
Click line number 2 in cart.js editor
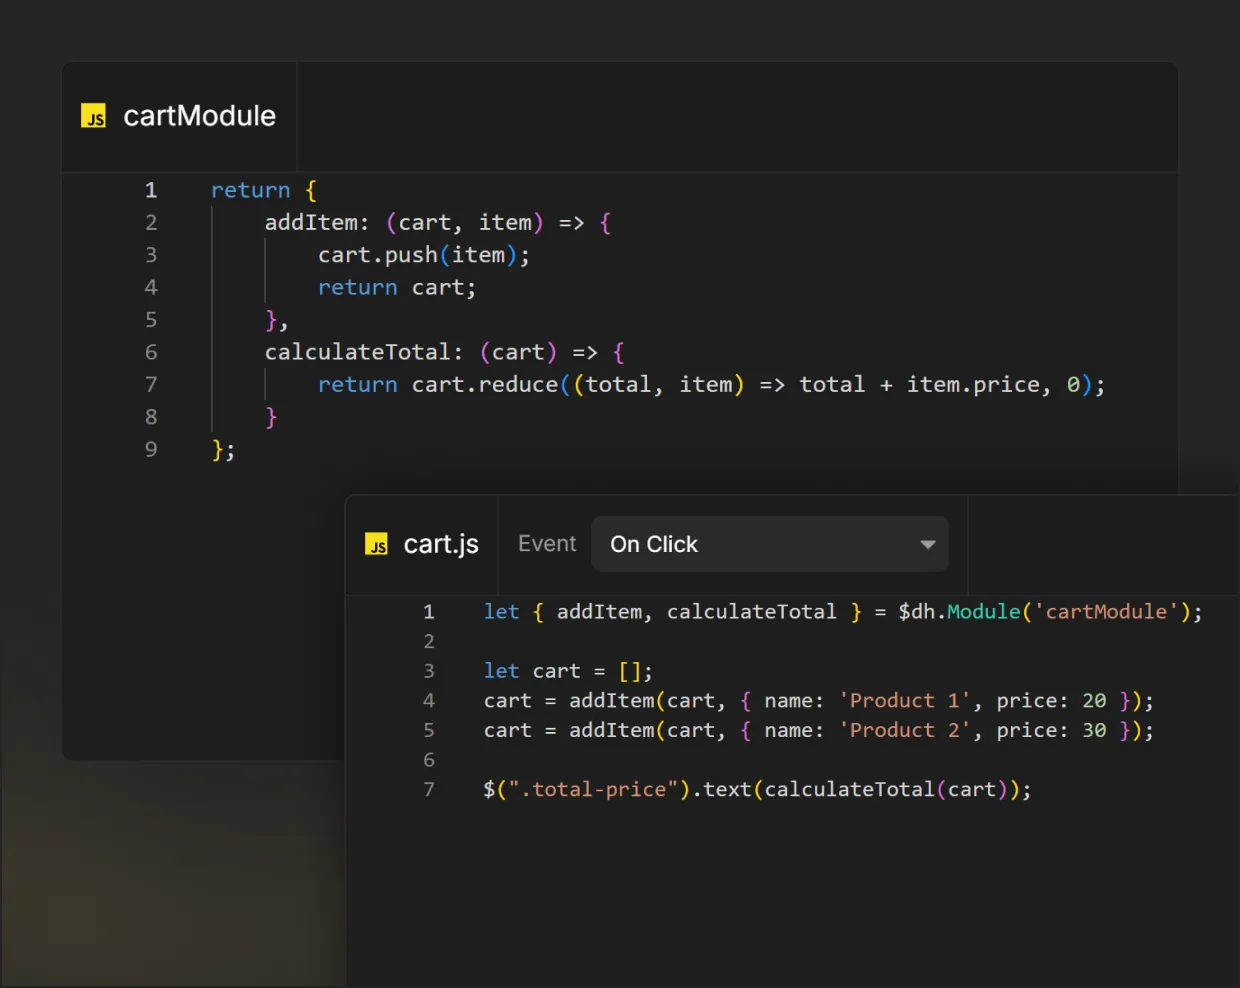429,641
